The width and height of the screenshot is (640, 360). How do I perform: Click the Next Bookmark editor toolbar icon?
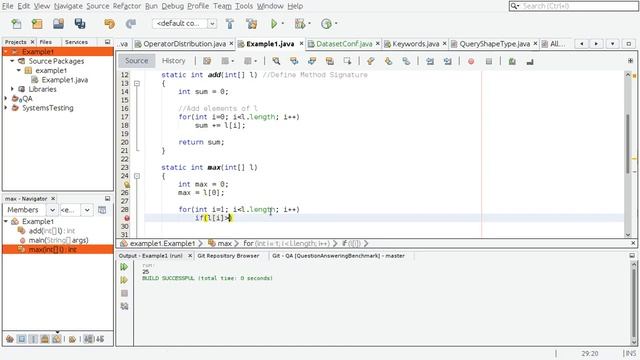click(x=388, y=61)
